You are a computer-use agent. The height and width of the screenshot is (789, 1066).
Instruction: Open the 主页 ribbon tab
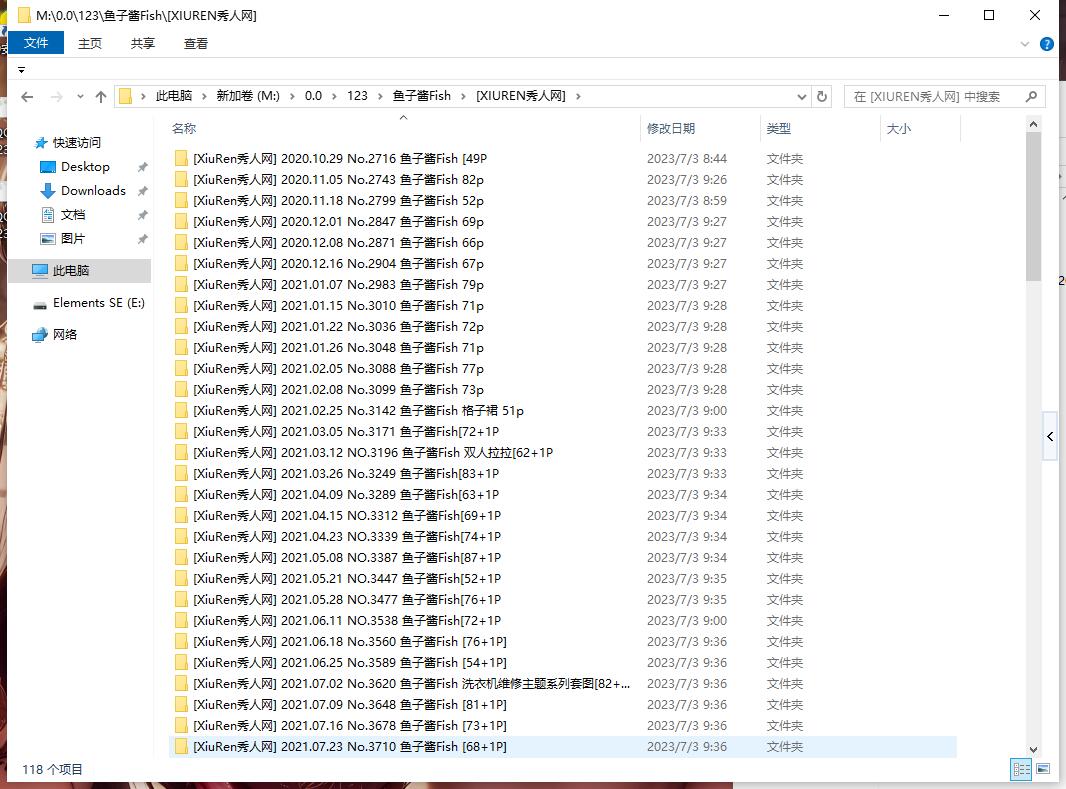(x=90, y=43)
